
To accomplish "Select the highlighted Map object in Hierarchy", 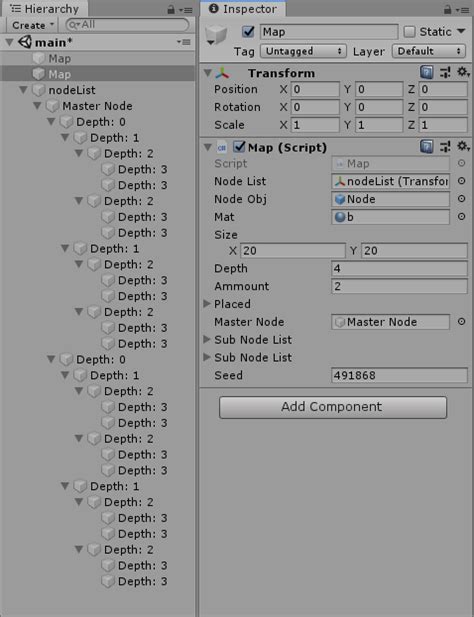I will [98, 74].
